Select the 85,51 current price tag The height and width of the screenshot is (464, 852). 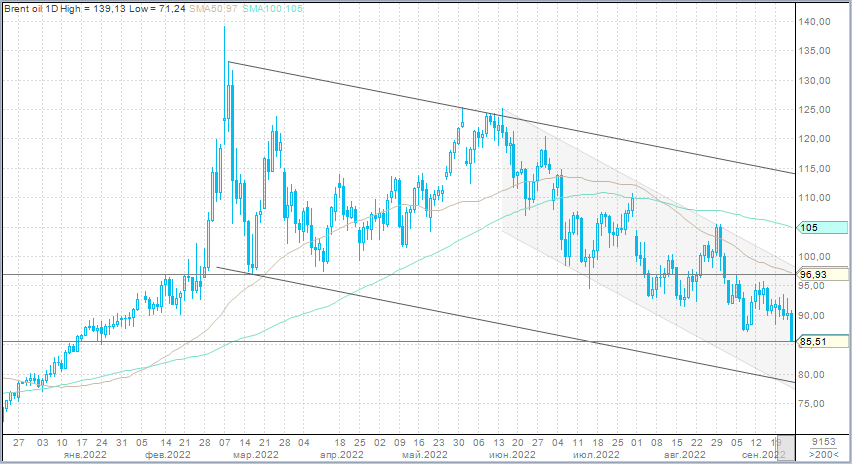click(816, 342)
